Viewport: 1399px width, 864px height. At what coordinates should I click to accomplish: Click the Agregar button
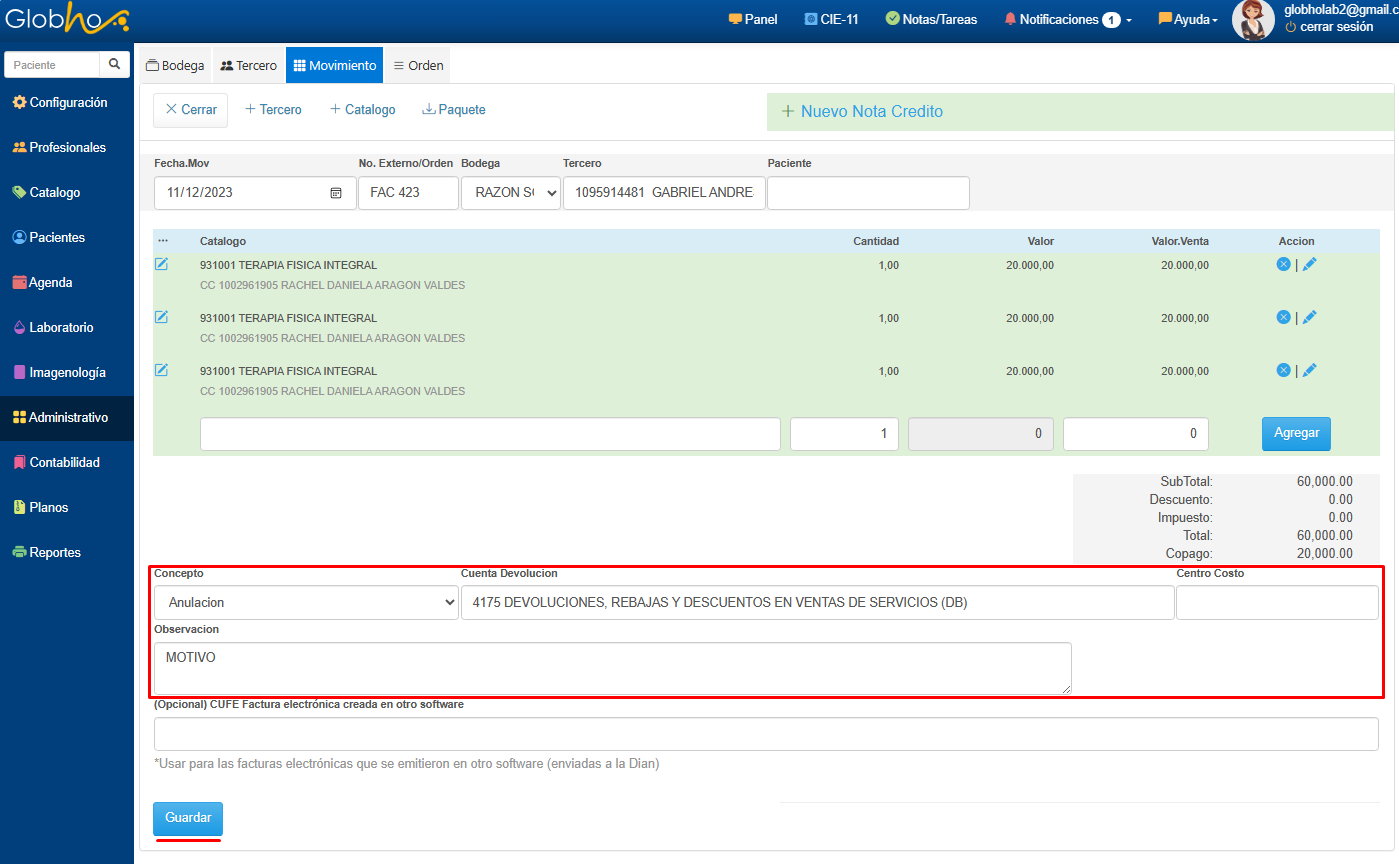coord(1296,434)
